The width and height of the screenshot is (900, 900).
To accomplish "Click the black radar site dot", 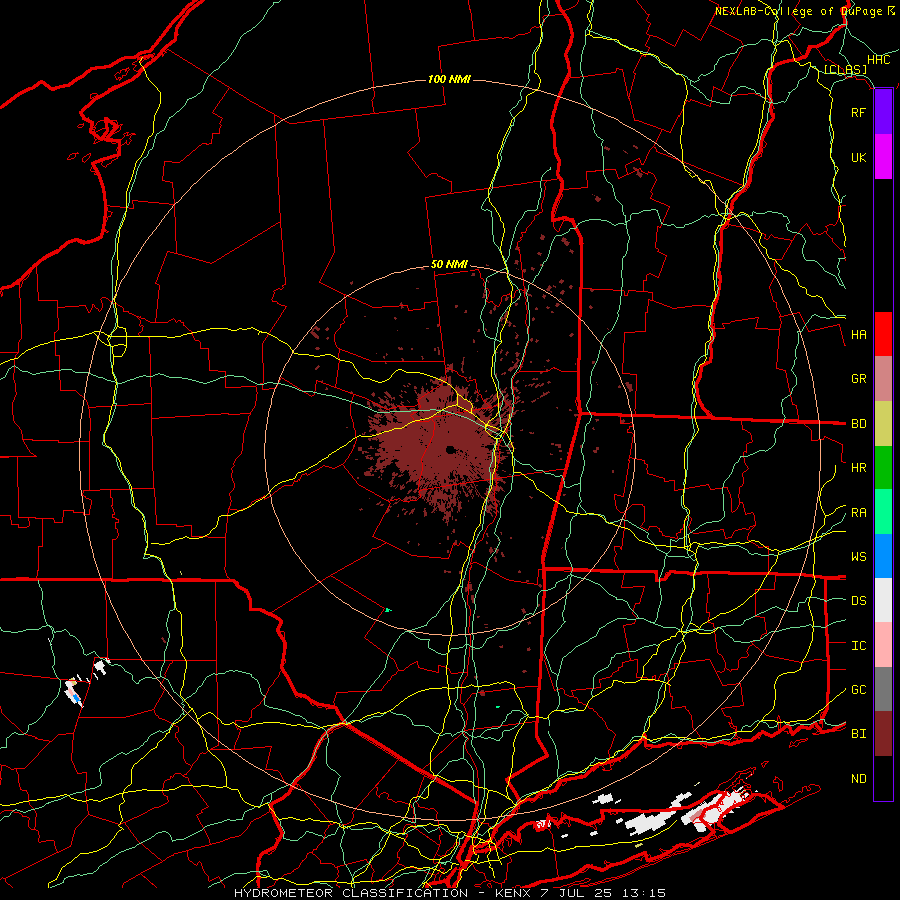I will coord(451,449).
